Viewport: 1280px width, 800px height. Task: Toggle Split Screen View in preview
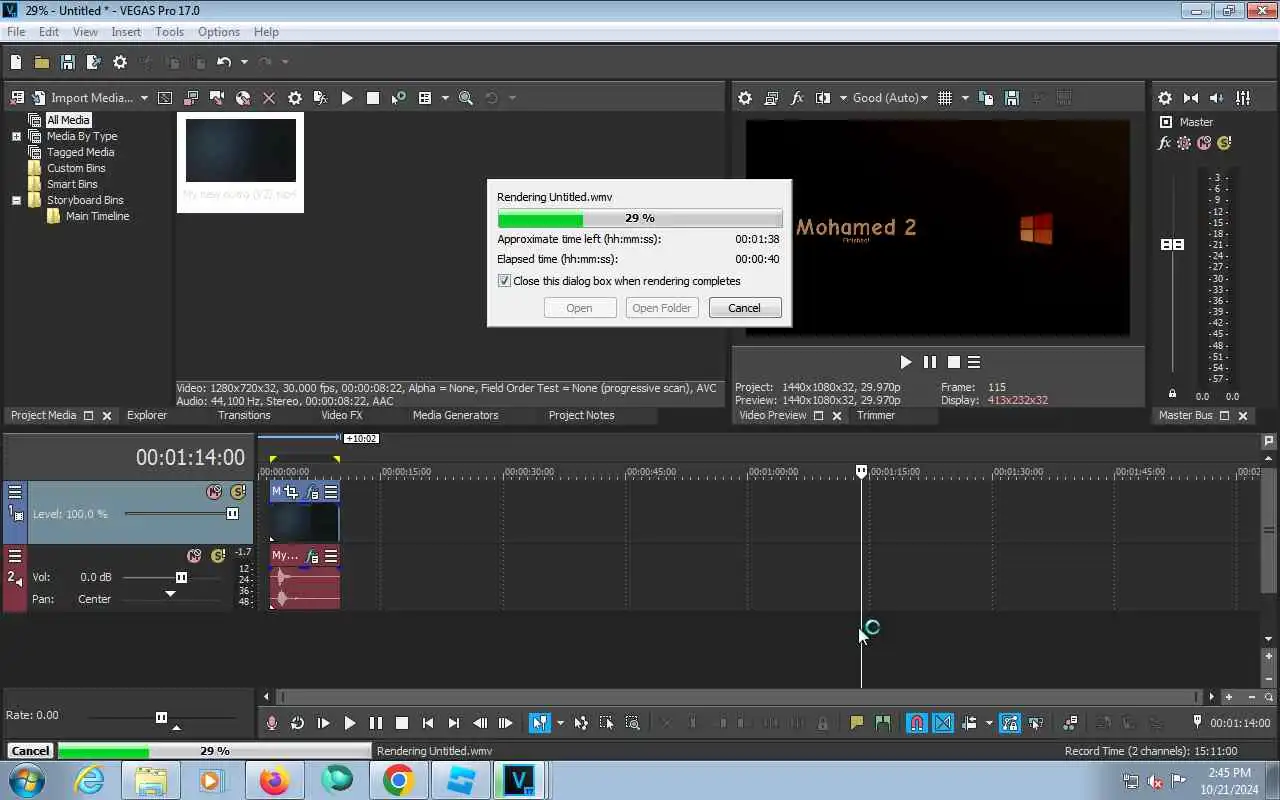coord(823,98)
